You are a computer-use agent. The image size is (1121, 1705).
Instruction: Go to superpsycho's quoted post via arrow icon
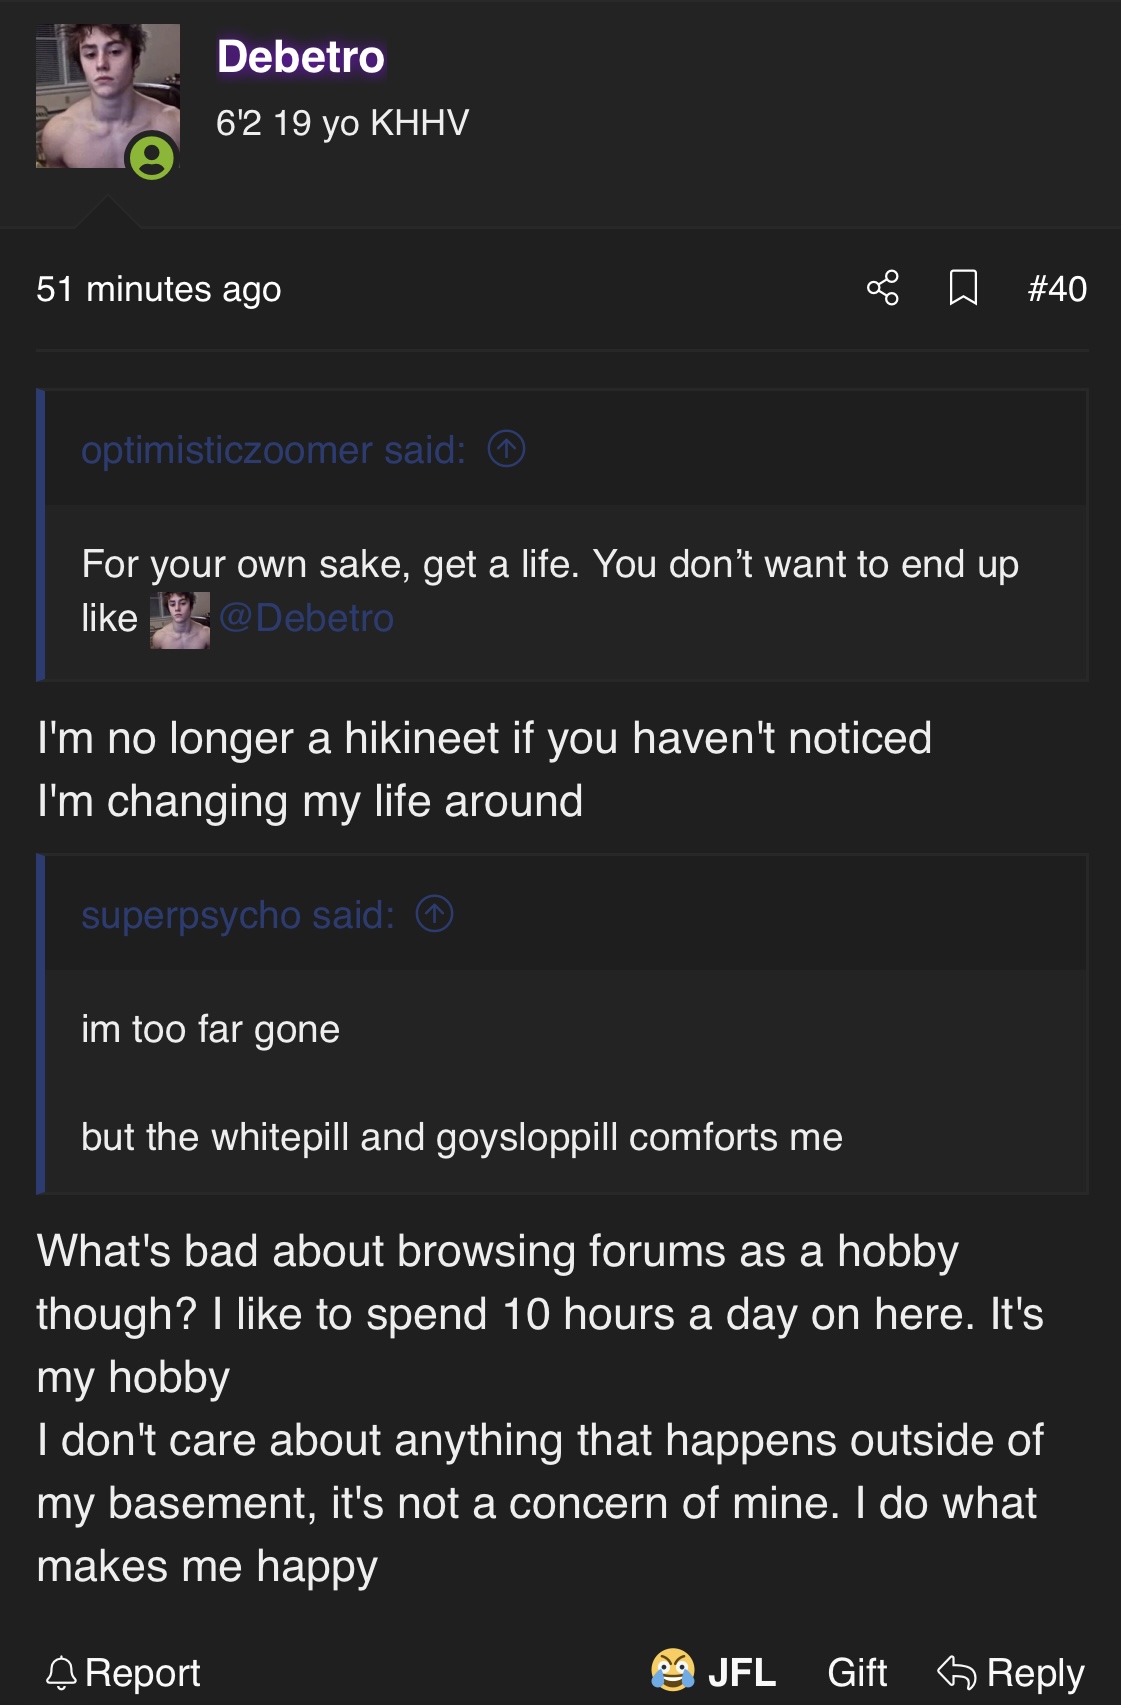click(434, 914)
